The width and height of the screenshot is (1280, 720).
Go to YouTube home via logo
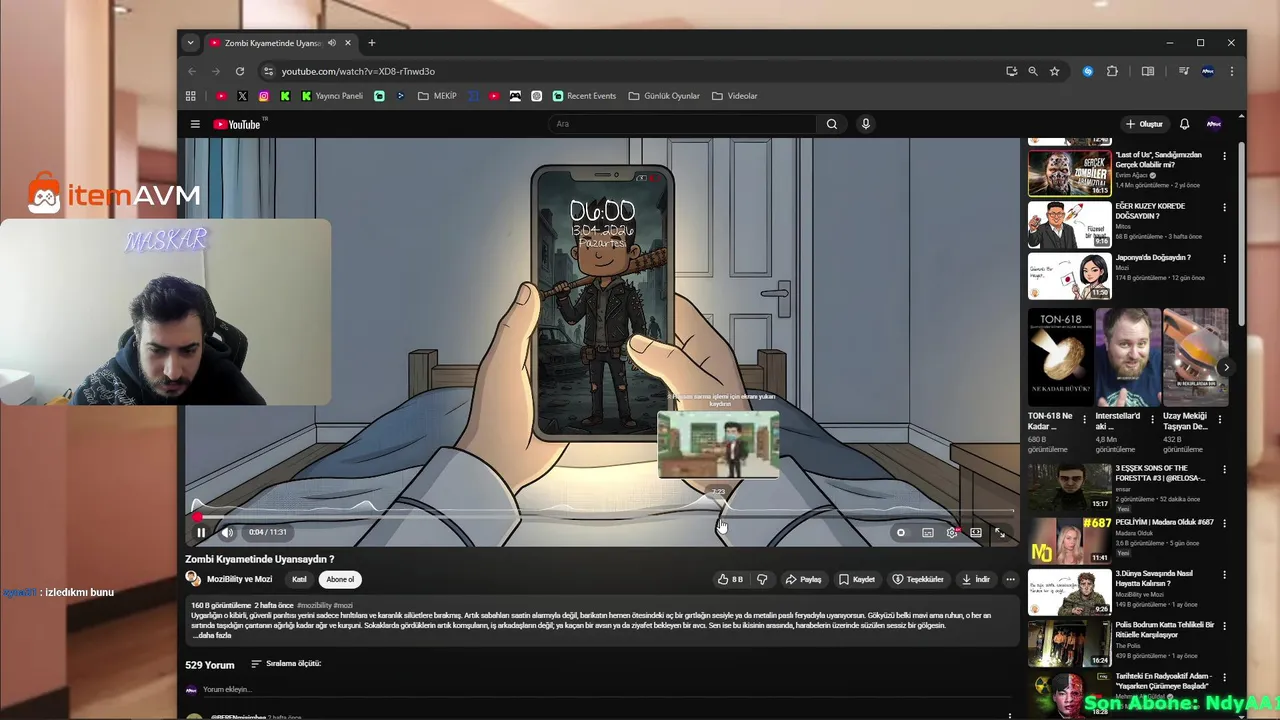237,124
